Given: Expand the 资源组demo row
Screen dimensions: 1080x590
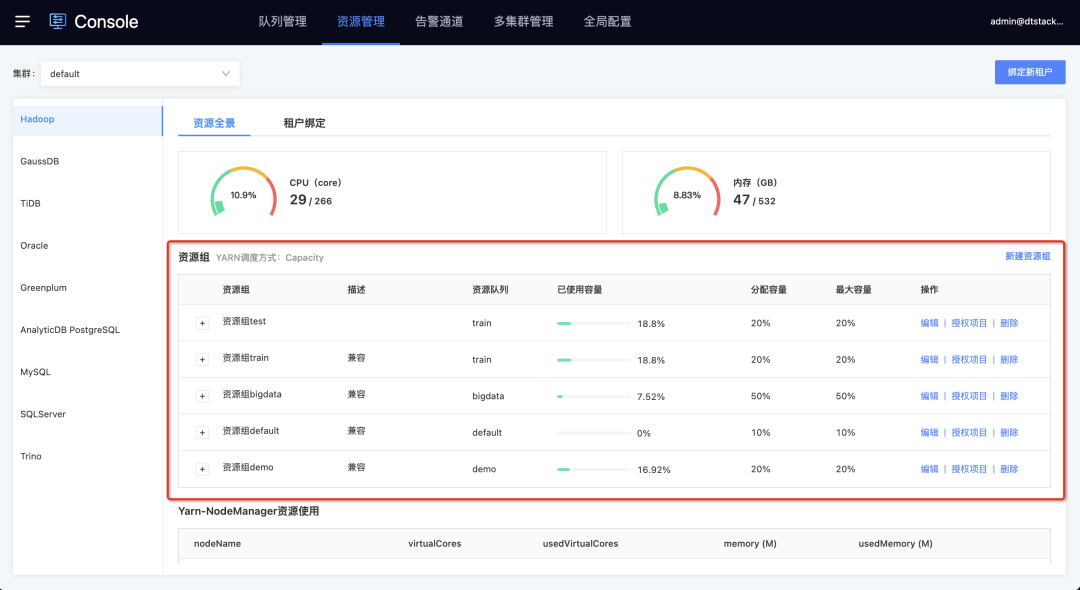Looking at the screenshot, I should click(x=202, y=469).
